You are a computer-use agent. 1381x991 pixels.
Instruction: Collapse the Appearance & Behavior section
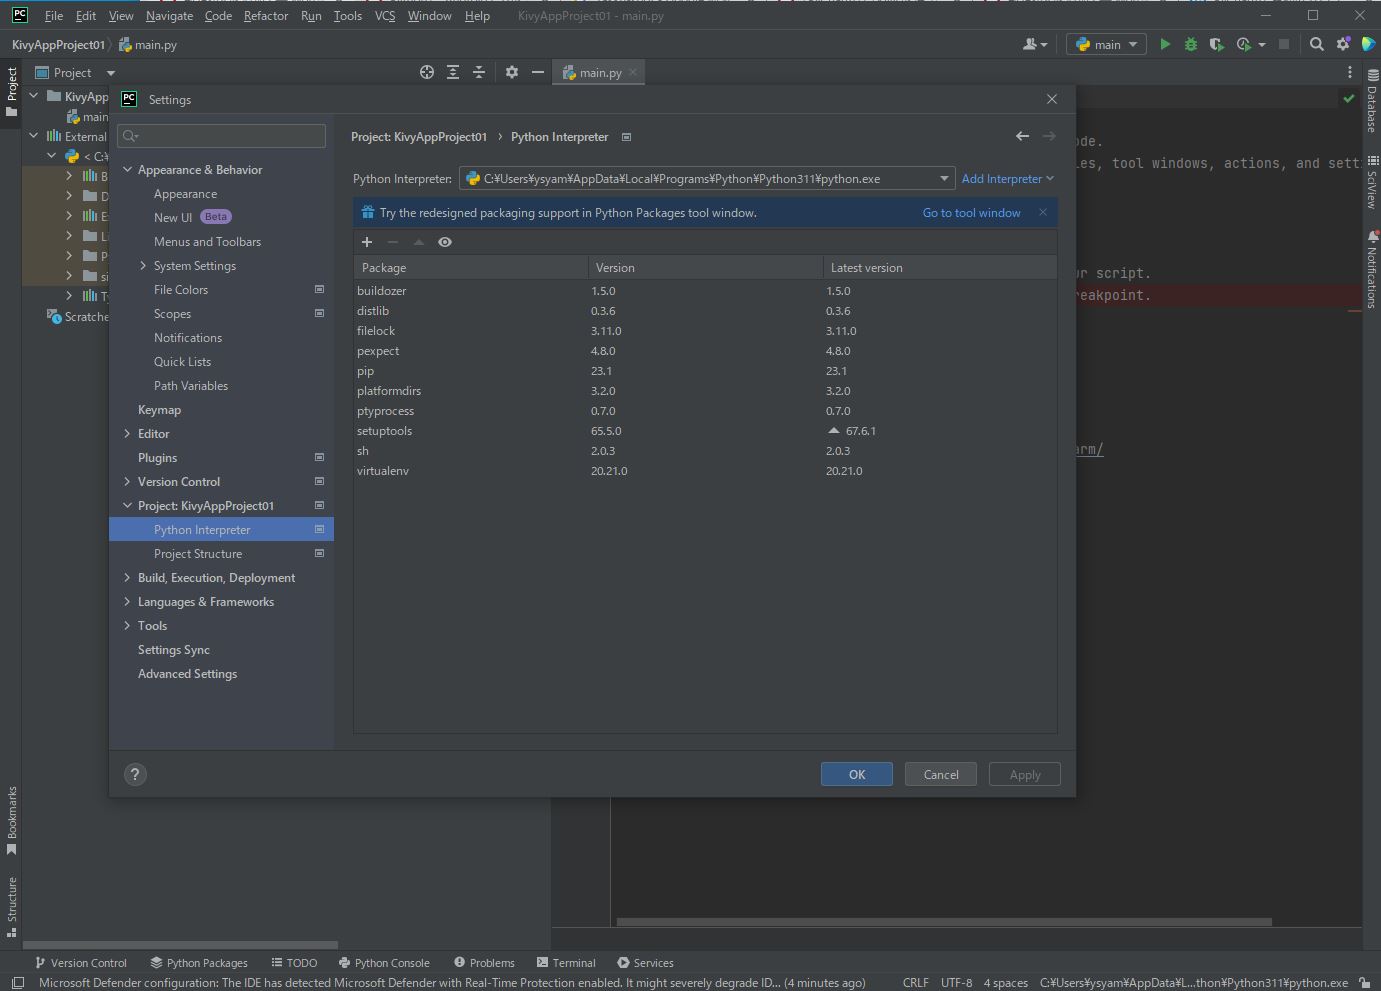127,170
